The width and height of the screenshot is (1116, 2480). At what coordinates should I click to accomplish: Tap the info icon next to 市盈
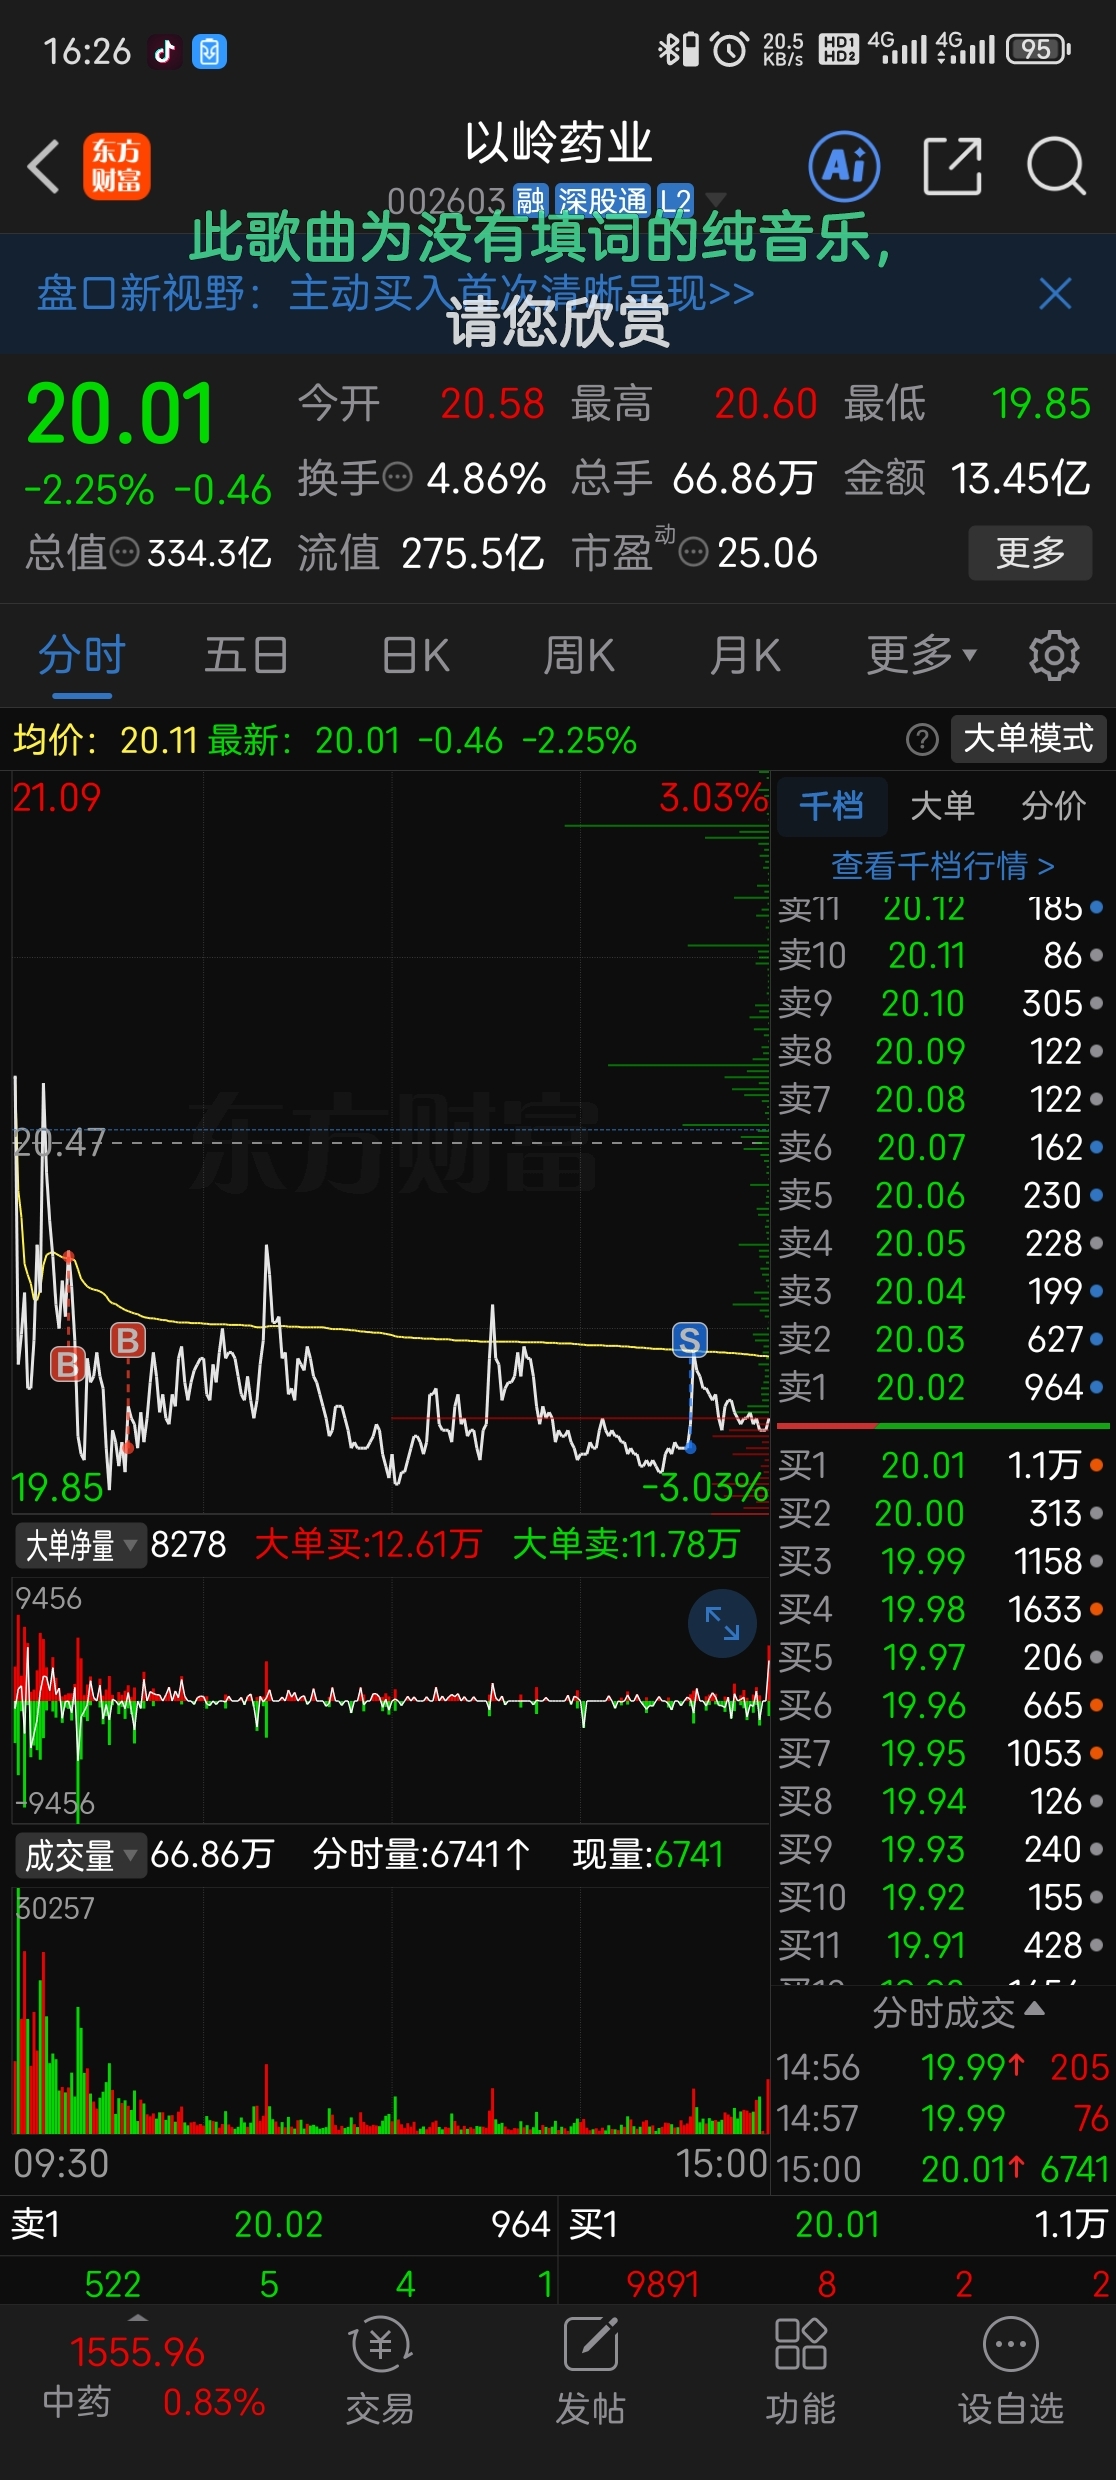pyautogui.click(x=693, y=551)
